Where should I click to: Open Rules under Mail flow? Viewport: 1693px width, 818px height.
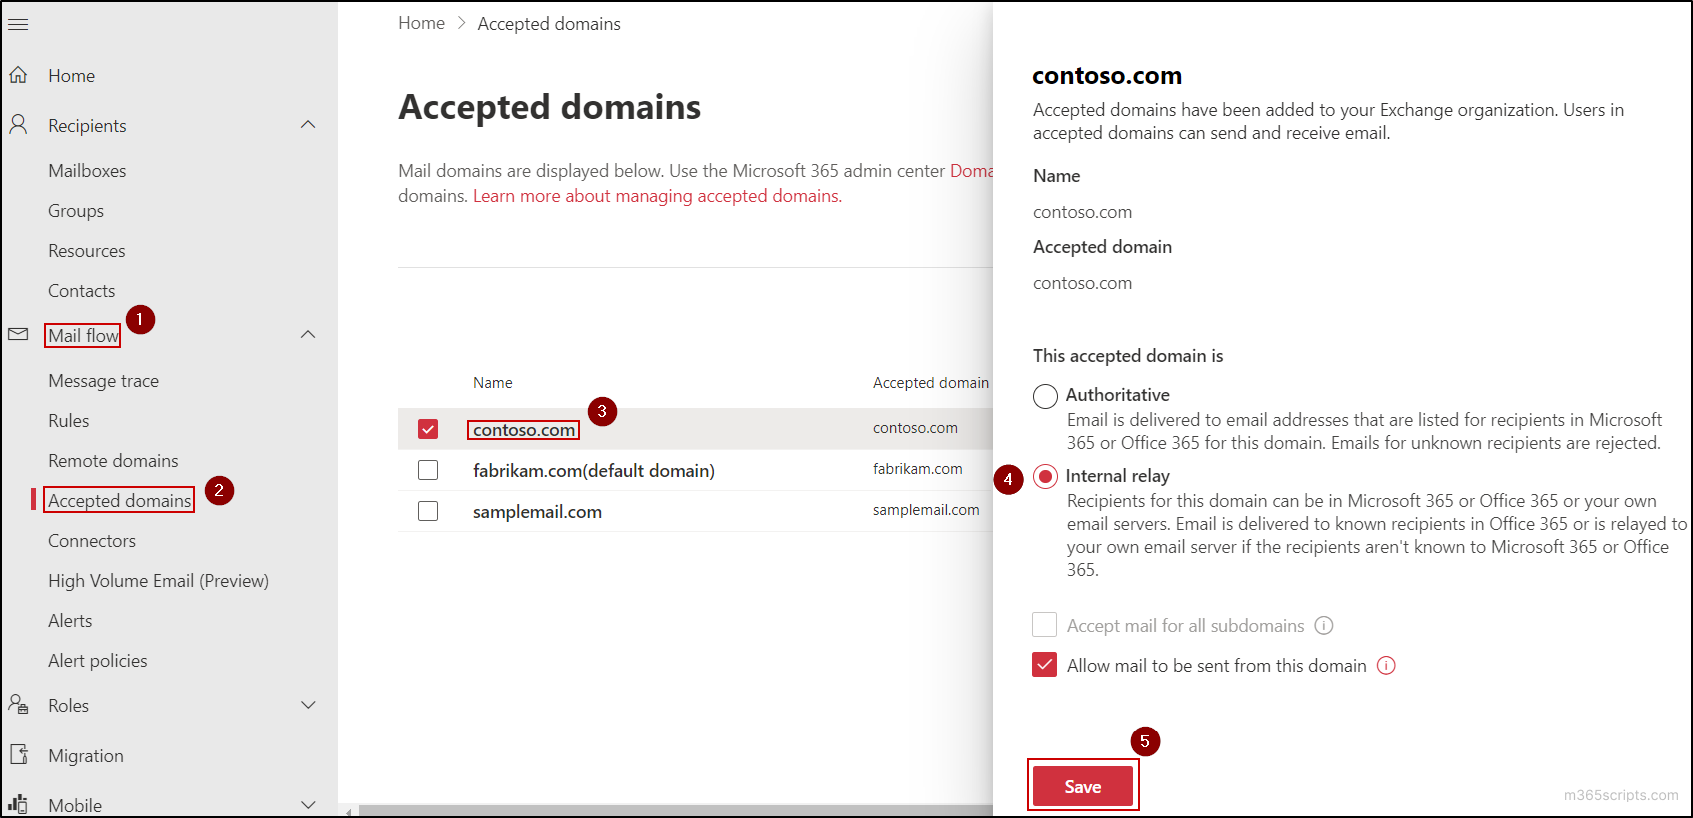pos(69,421)
